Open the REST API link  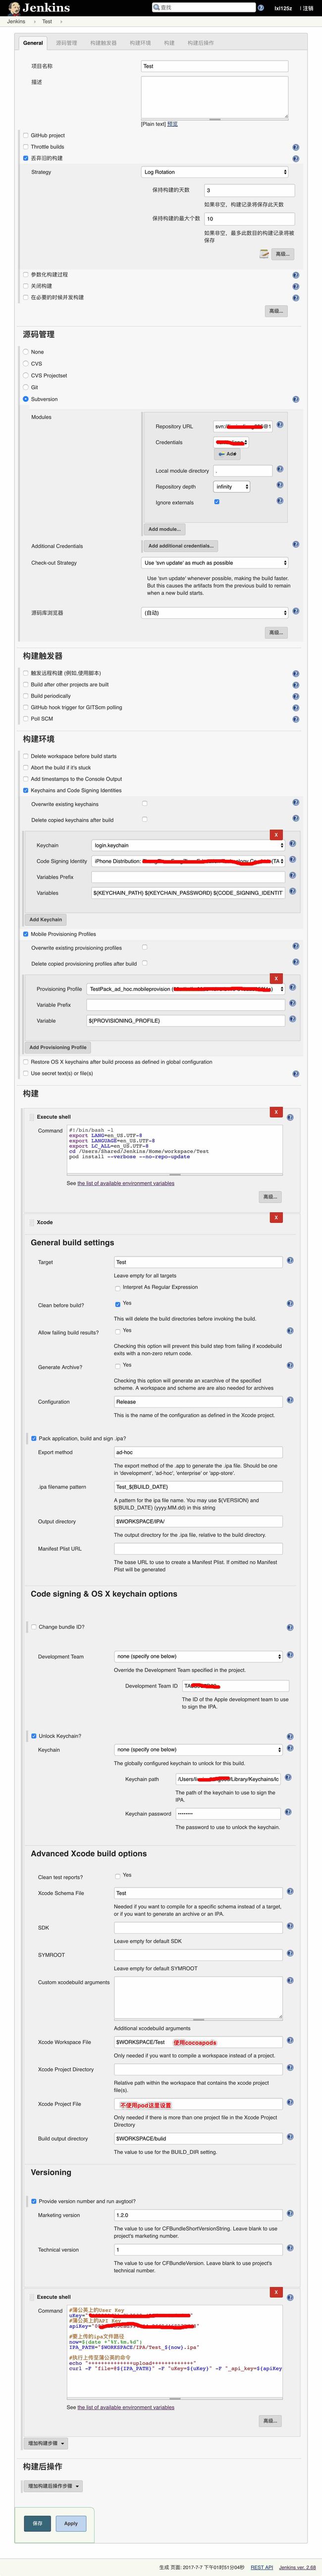click(x=262, y=2567)
